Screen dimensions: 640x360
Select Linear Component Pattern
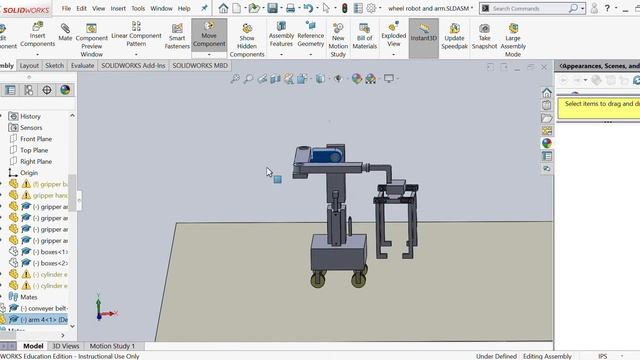(x=136, y=35)
